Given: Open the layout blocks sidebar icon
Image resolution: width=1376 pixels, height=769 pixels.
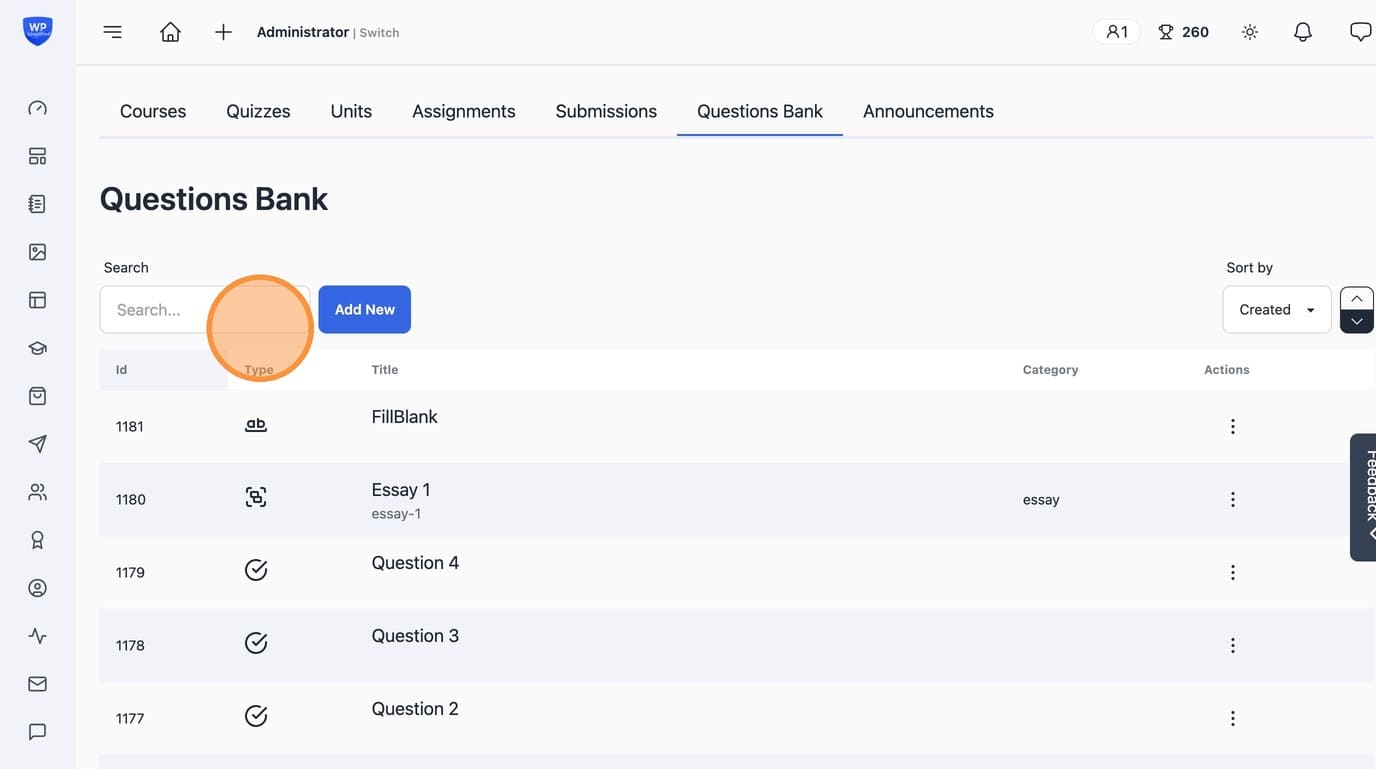Looking at the screenshot, I should tap(37, 156).
